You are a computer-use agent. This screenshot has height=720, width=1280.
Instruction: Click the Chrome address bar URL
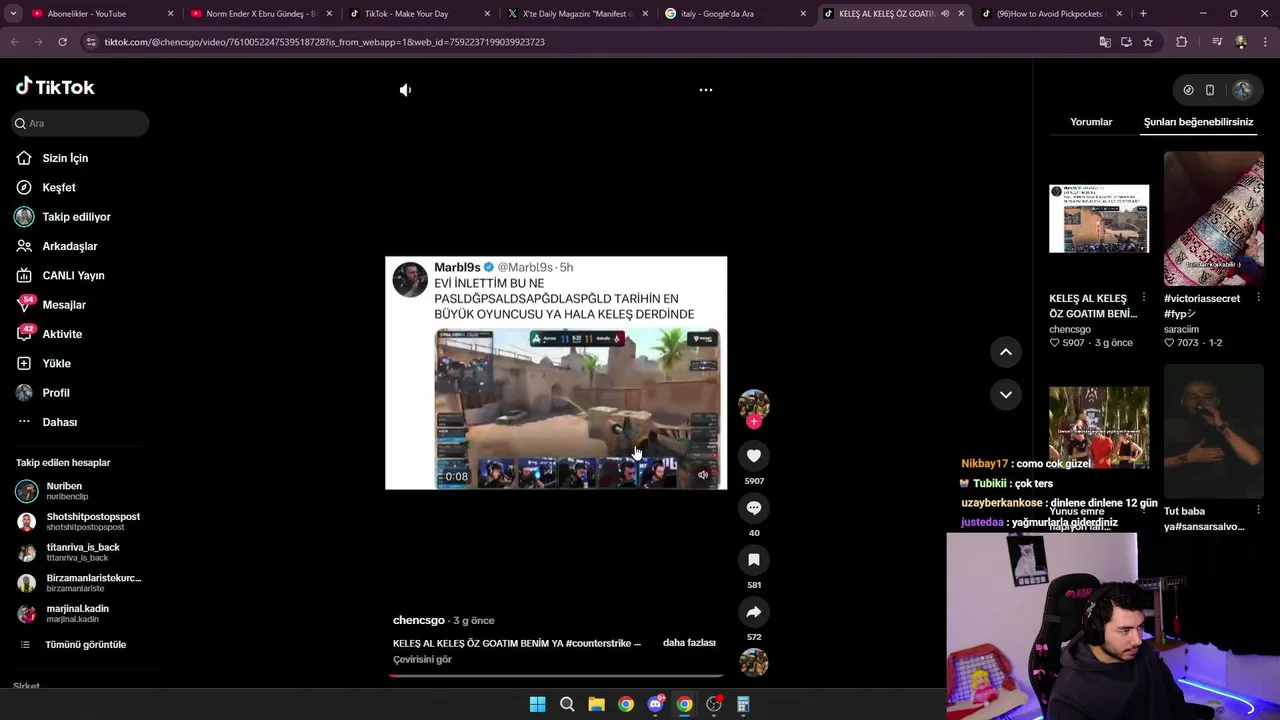(325, 42)
